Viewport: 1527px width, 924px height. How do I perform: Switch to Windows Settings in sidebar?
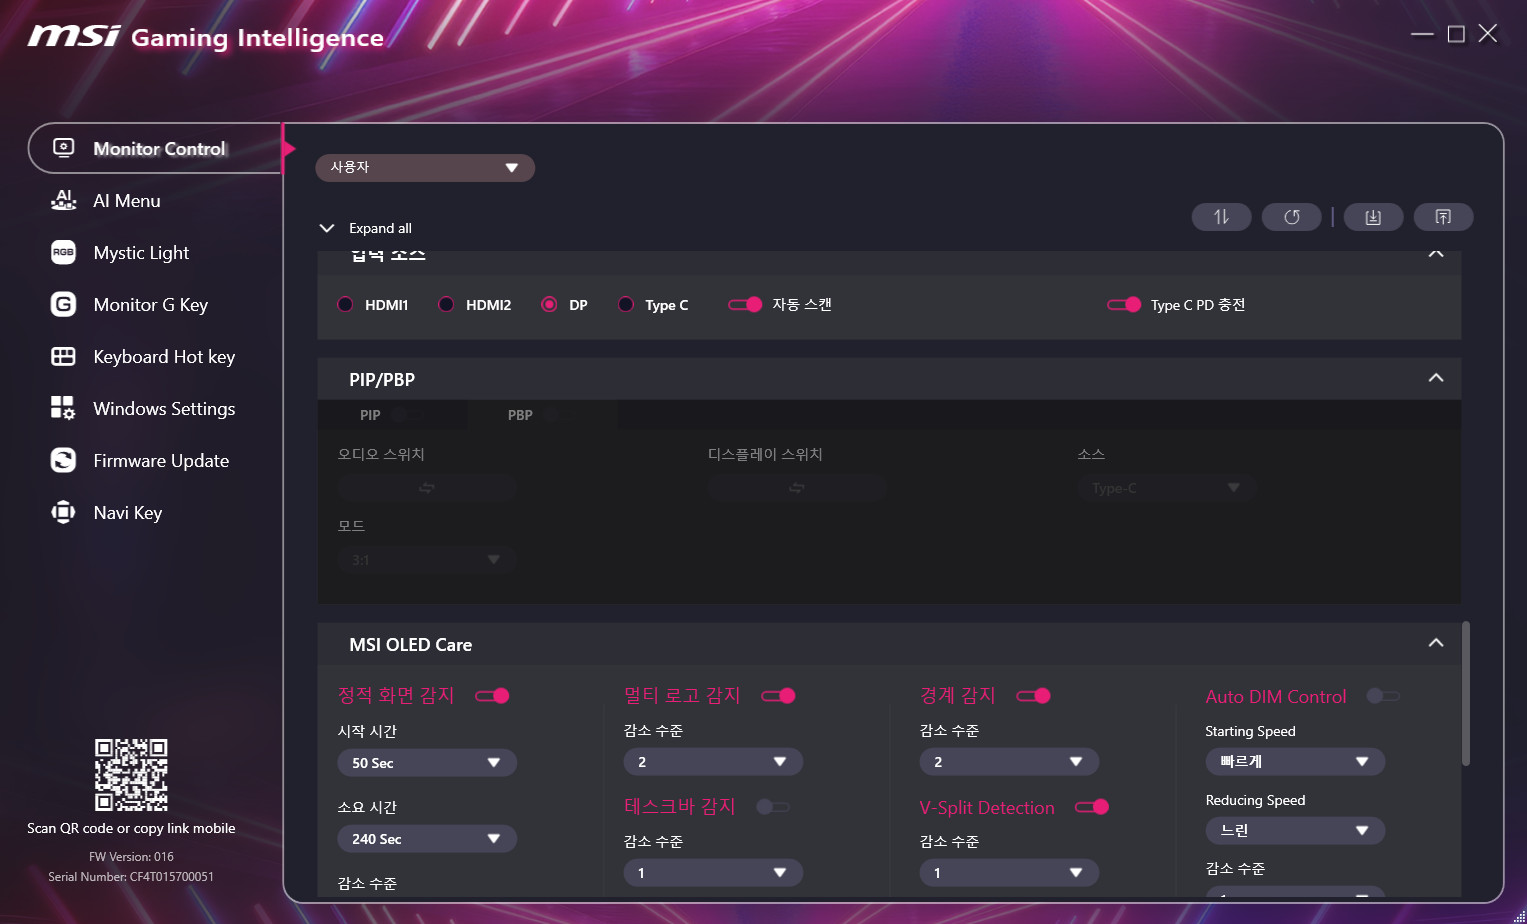pos(163,409)
